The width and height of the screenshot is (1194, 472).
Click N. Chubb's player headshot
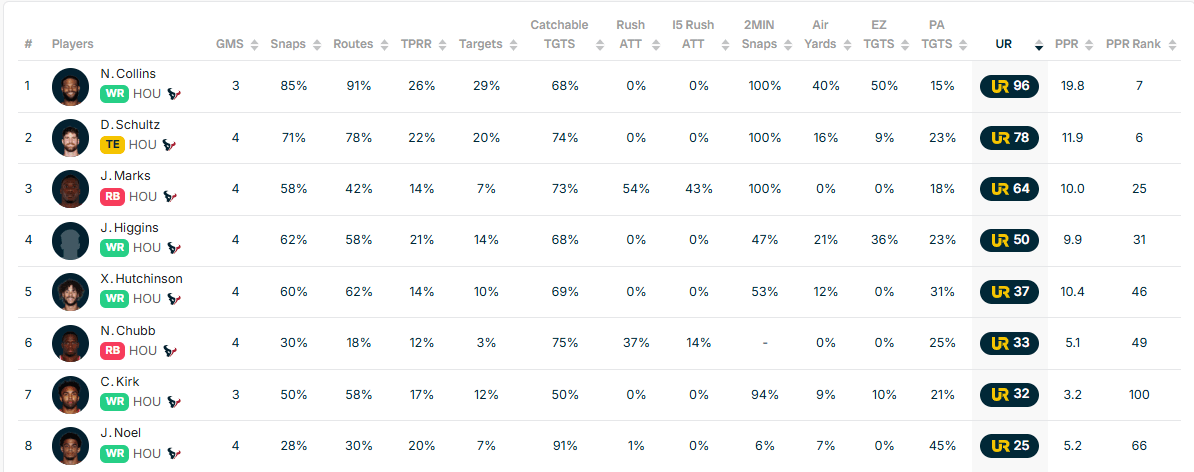click(x=70, y=343)
